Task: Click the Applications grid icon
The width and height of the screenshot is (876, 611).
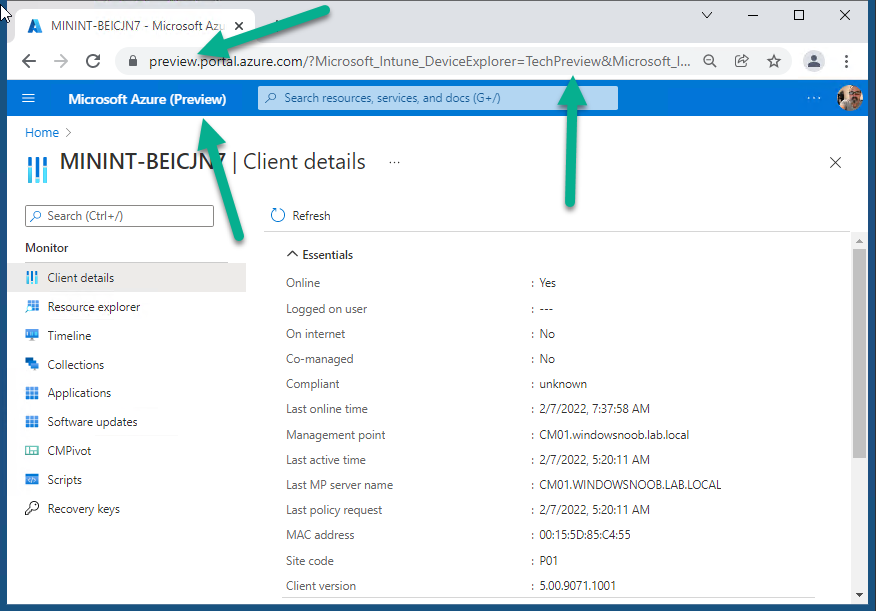Action: (32, 393)
